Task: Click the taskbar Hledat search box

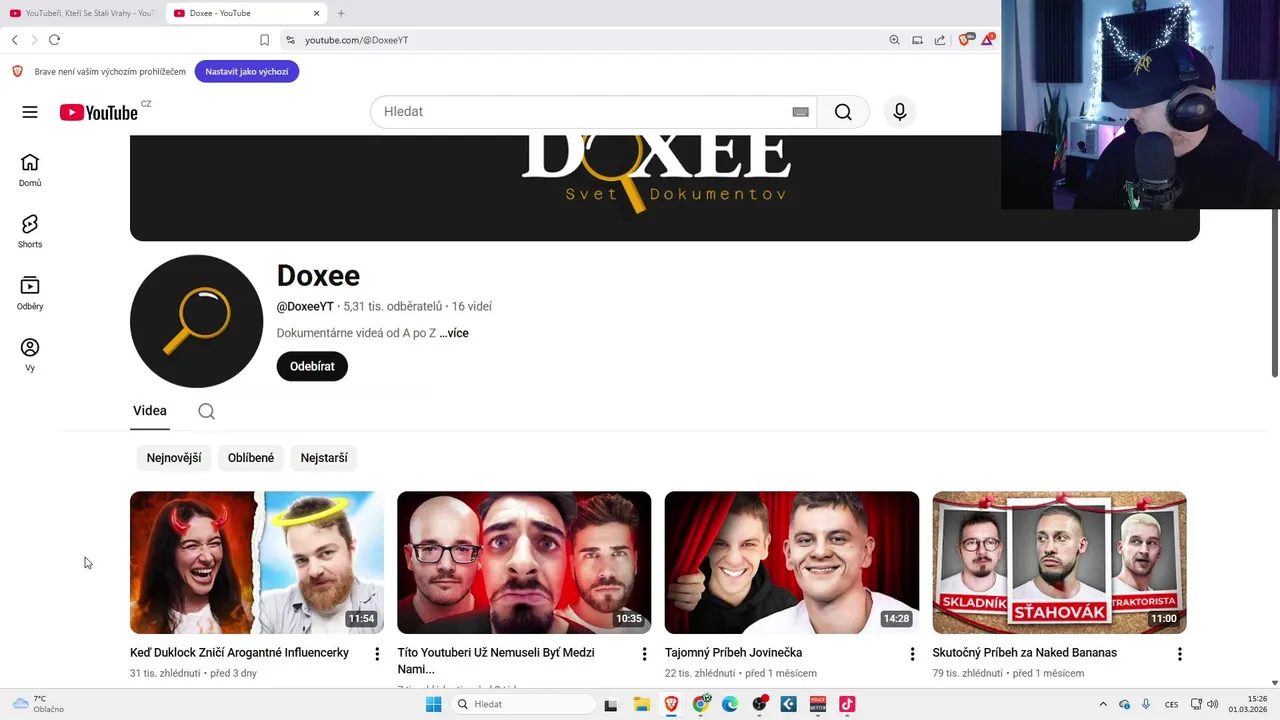Action: coord(521,704)
